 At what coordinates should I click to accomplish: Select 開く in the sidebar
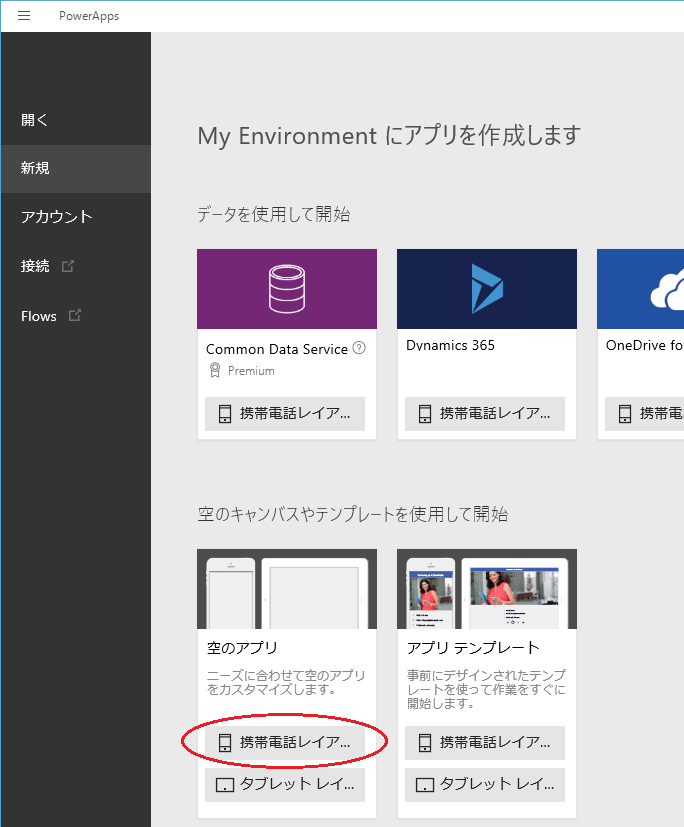[76, 120]
